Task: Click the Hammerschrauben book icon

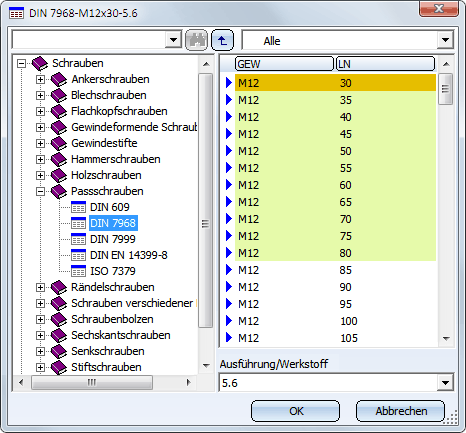Action: [59, 159]
